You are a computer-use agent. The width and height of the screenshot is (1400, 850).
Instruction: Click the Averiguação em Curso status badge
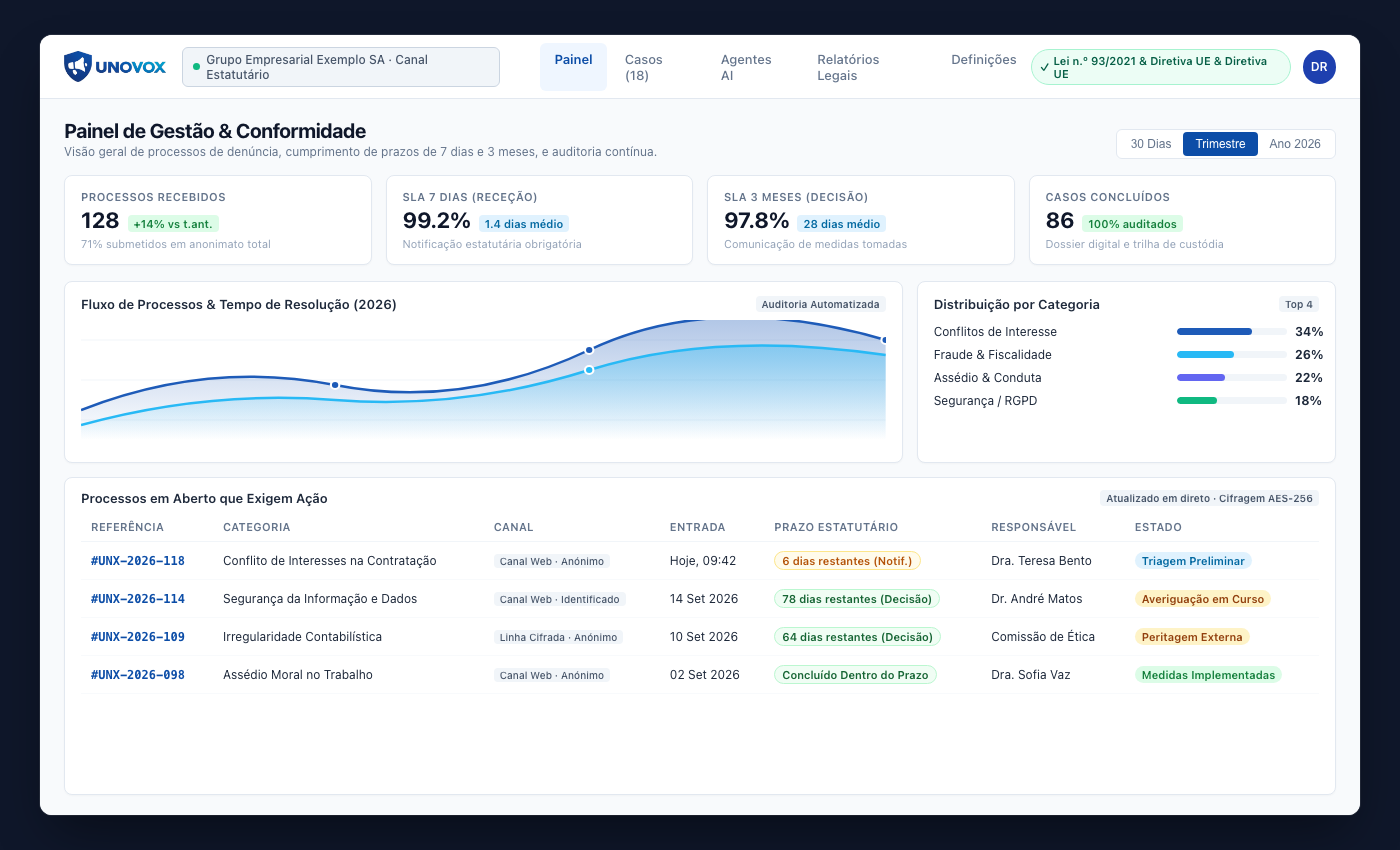pos(1203,599)
